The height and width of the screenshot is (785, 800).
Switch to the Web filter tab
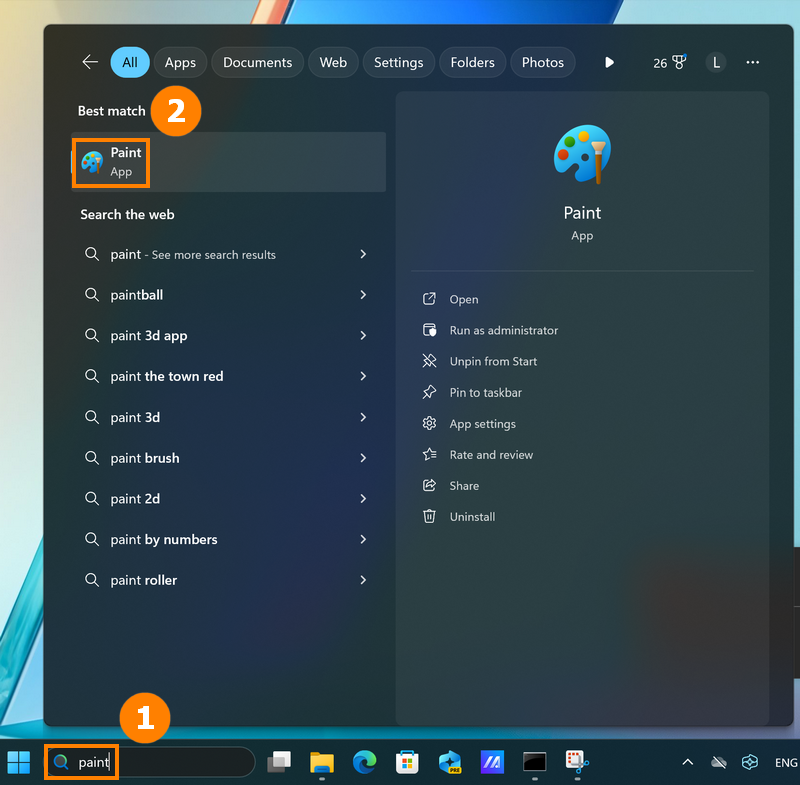click(333, 62)
